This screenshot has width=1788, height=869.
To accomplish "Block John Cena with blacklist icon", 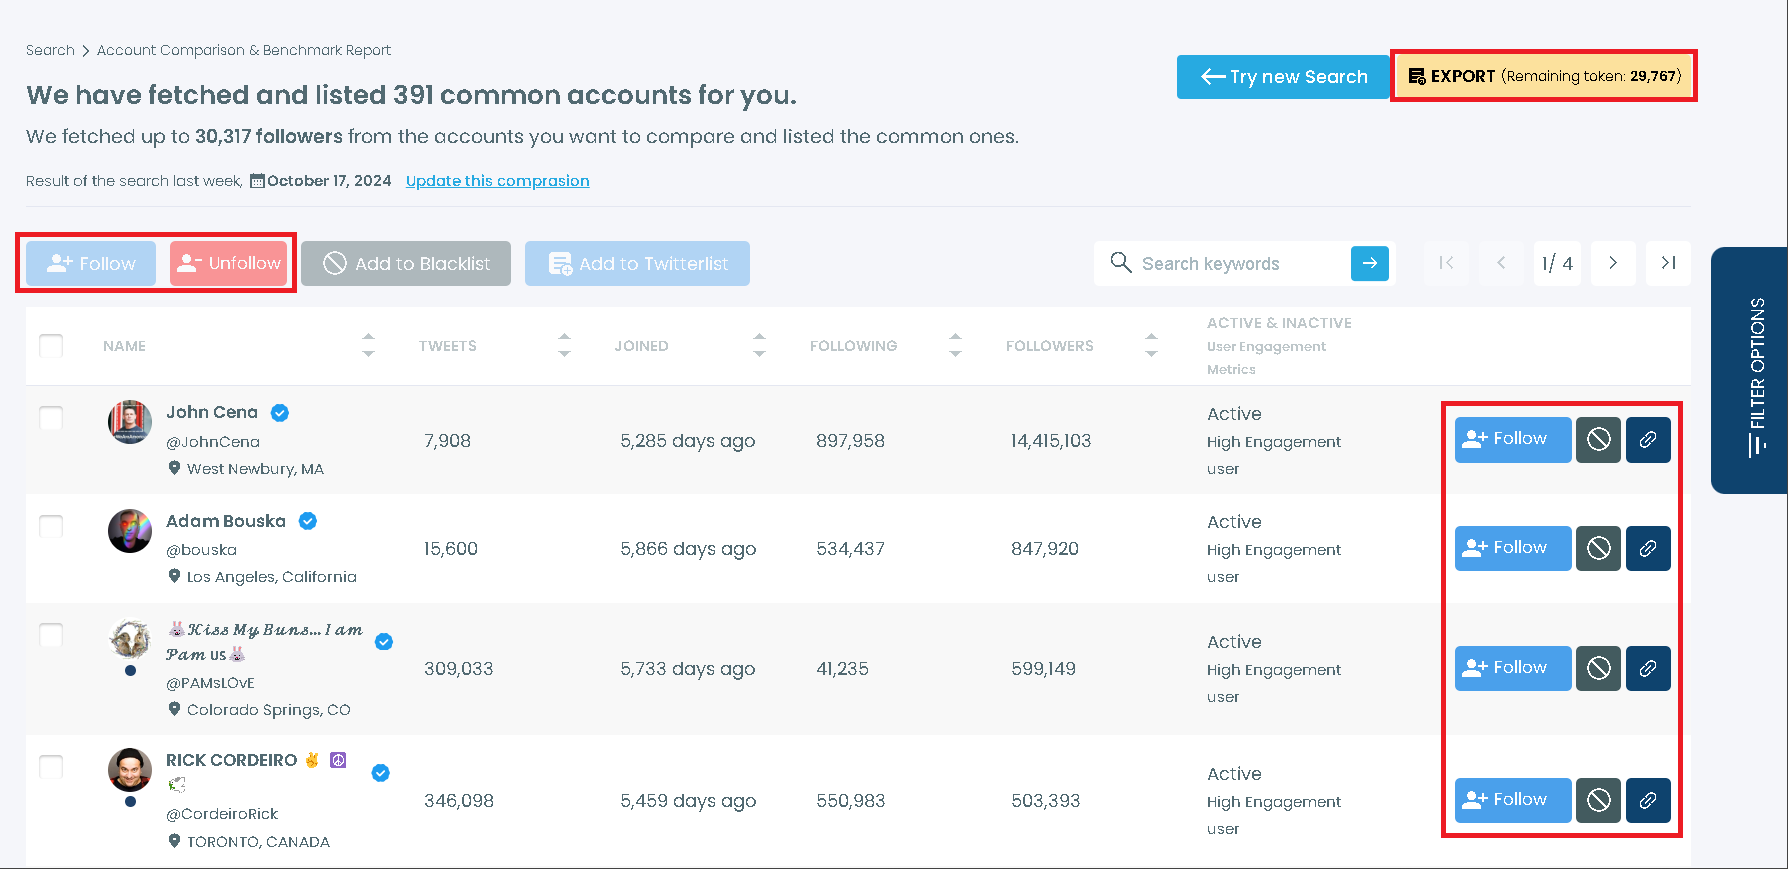I will 1598,440.
